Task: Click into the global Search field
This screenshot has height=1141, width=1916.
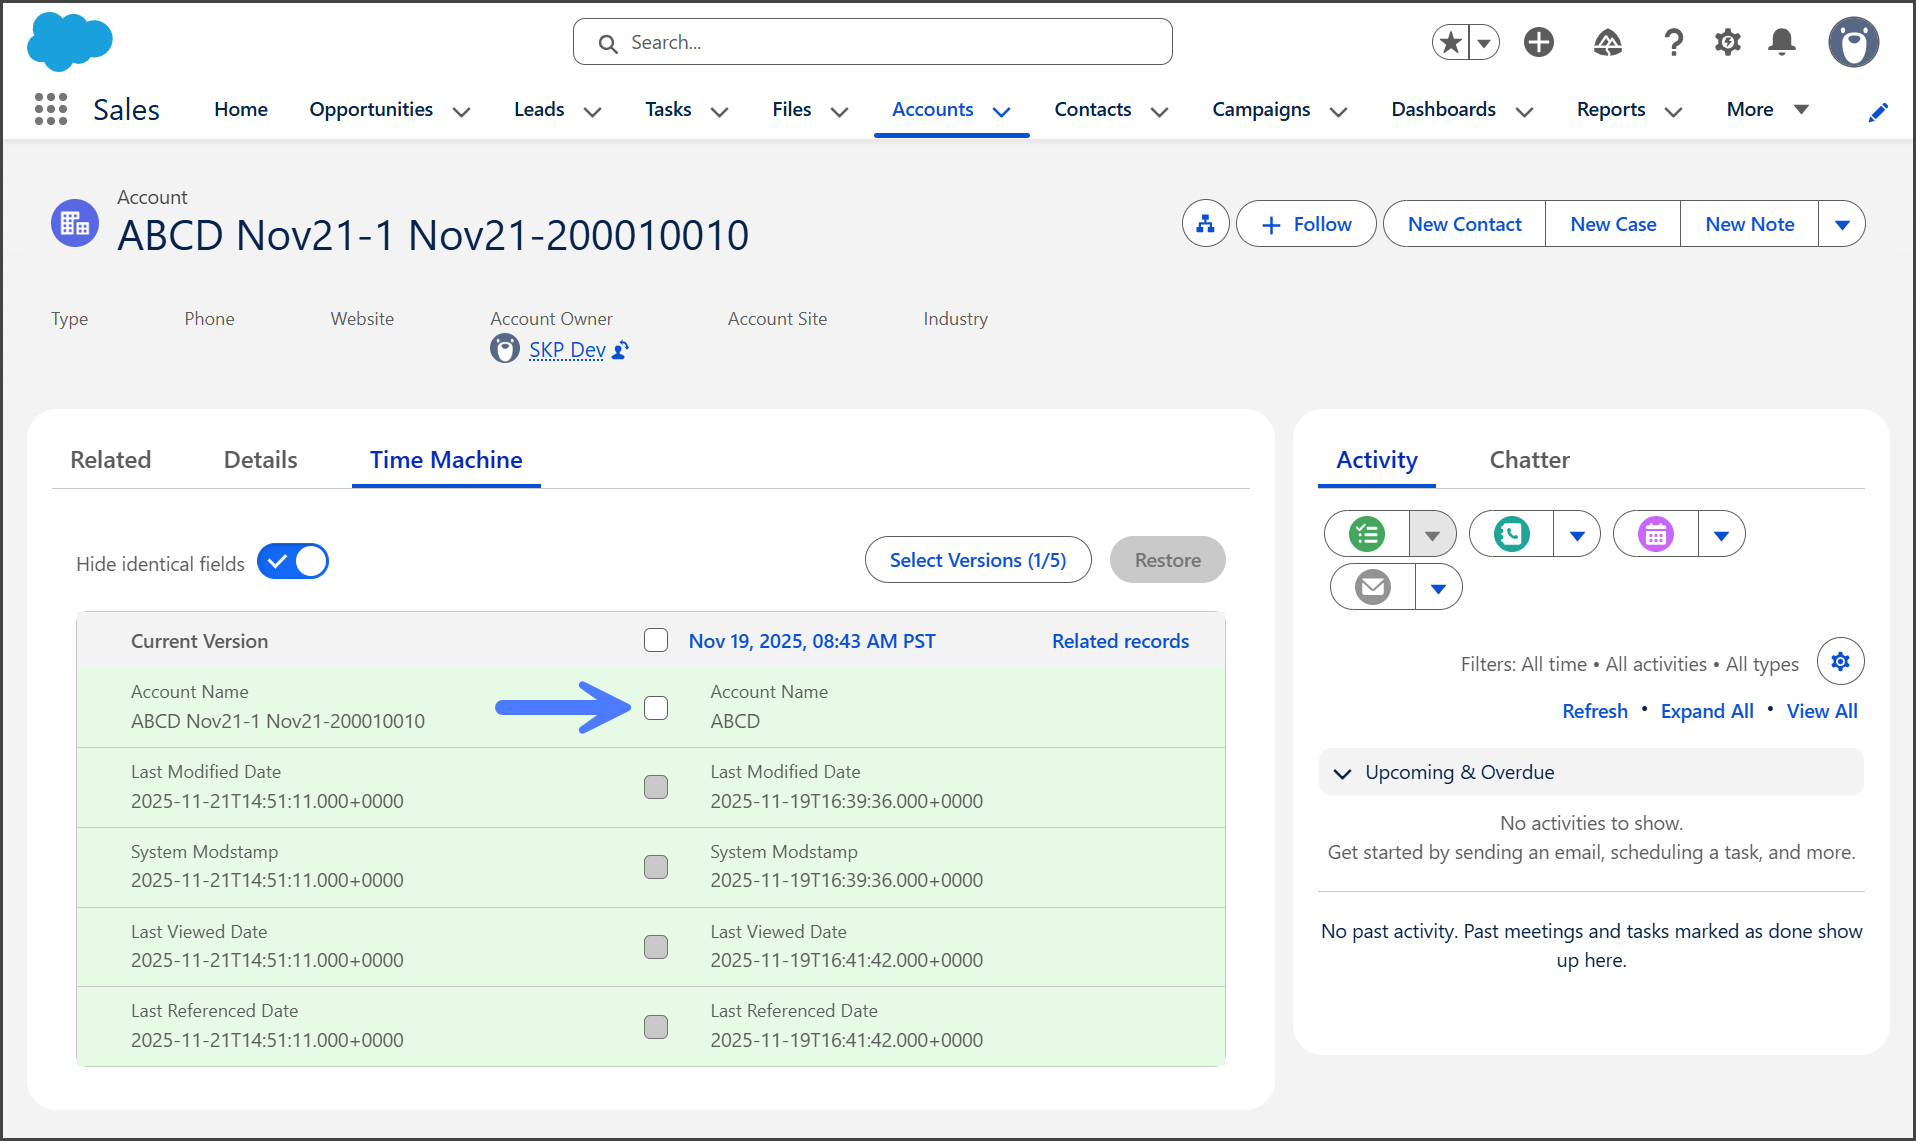Action: [872, 42]
